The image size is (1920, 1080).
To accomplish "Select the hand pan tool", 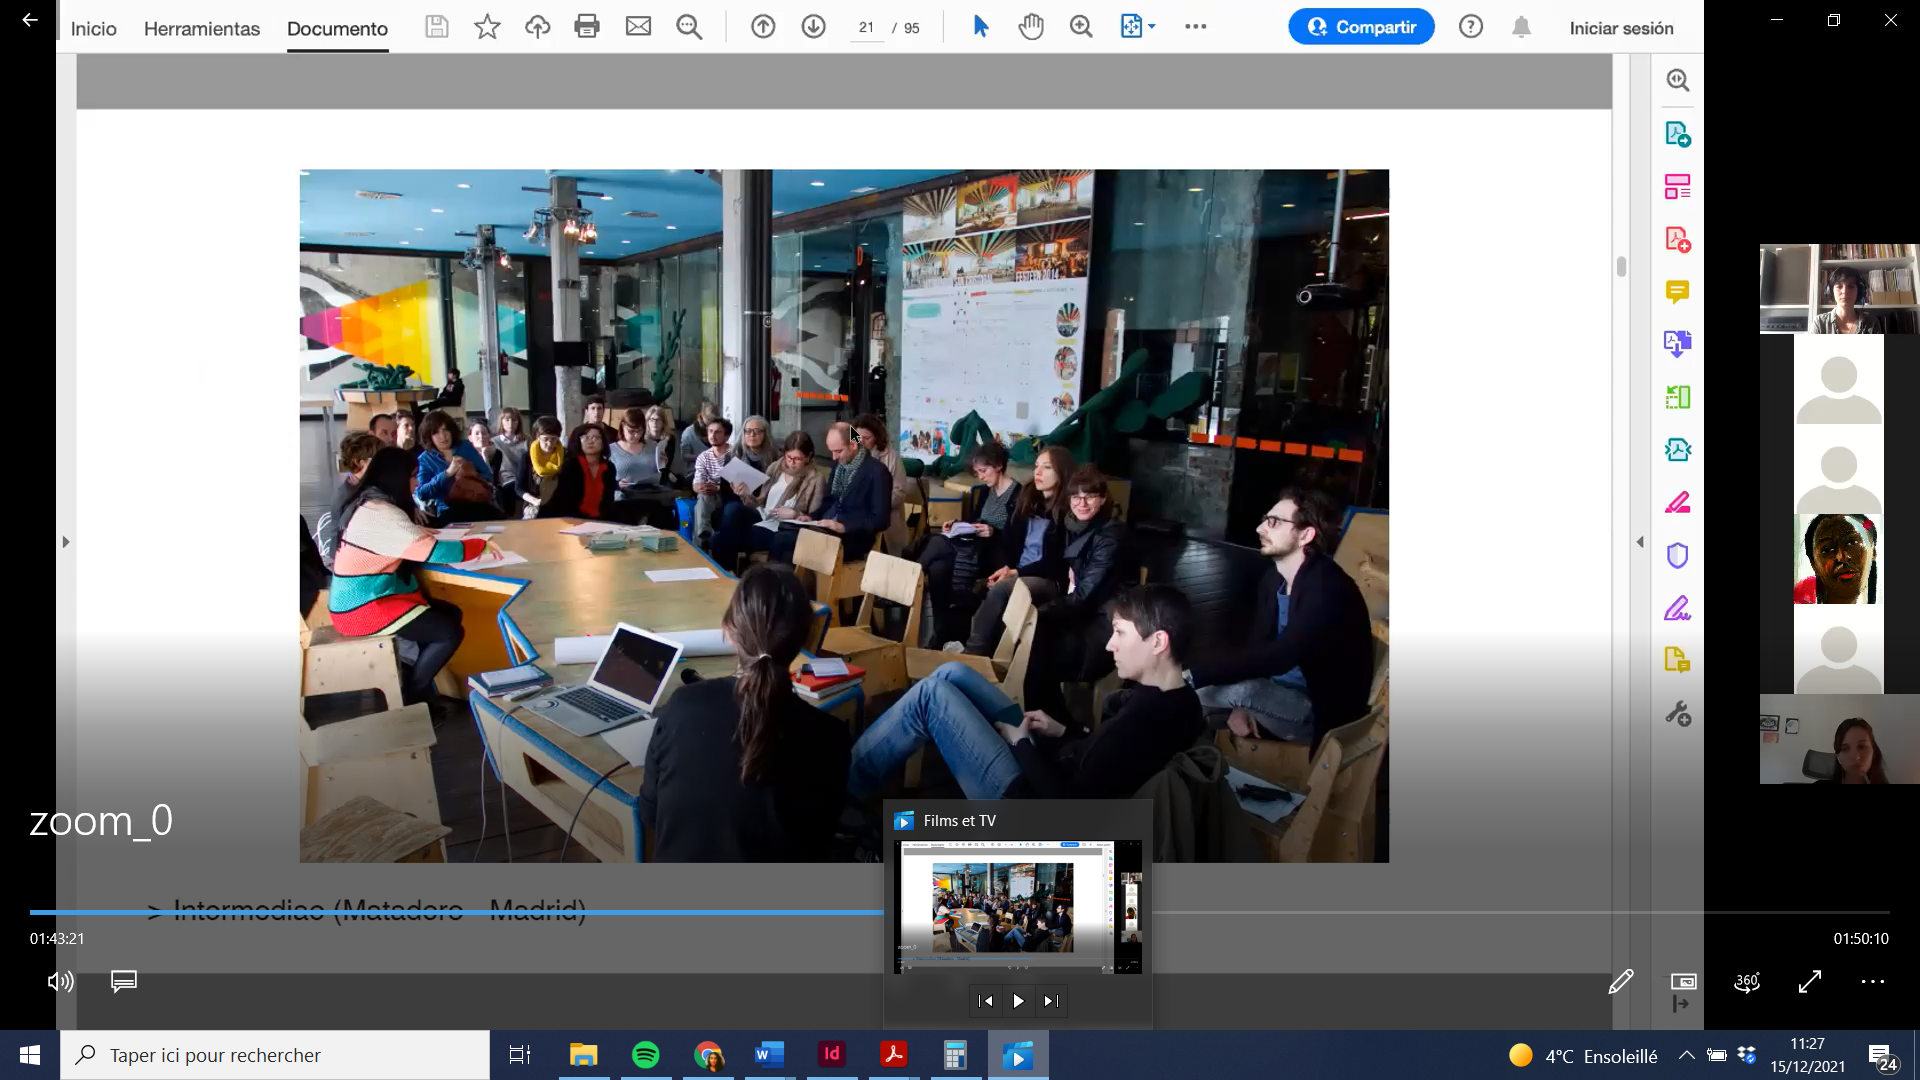I will (x=1031, y=27).
